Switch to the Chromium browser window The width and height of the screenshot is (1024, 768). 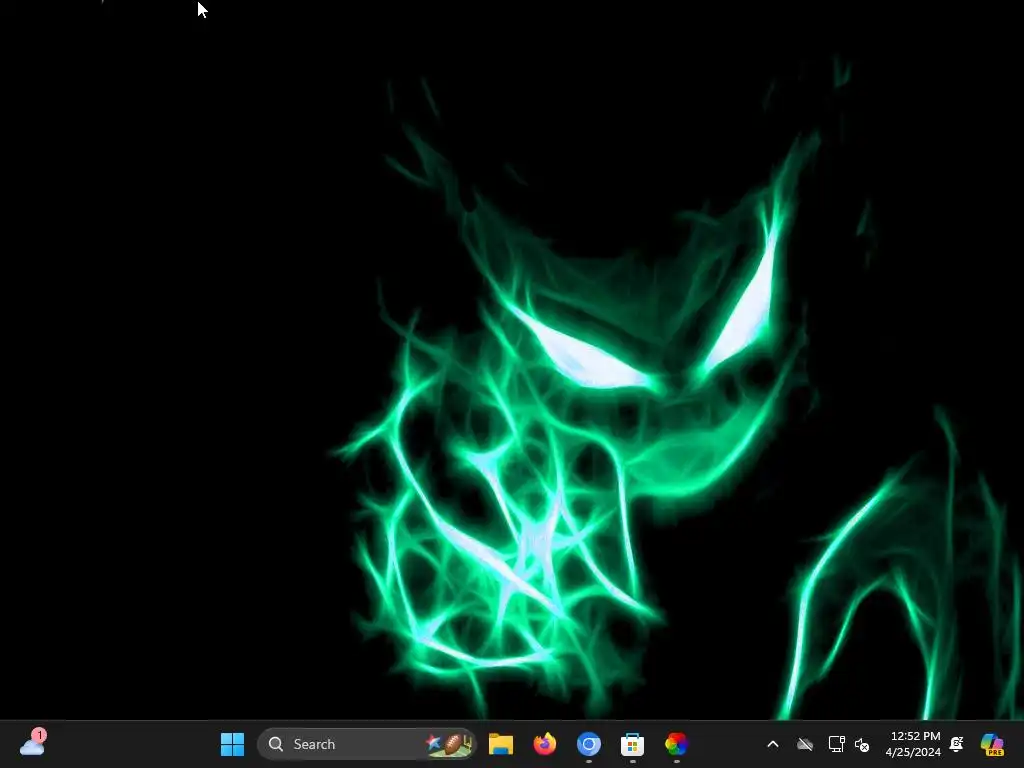[588, 744]
